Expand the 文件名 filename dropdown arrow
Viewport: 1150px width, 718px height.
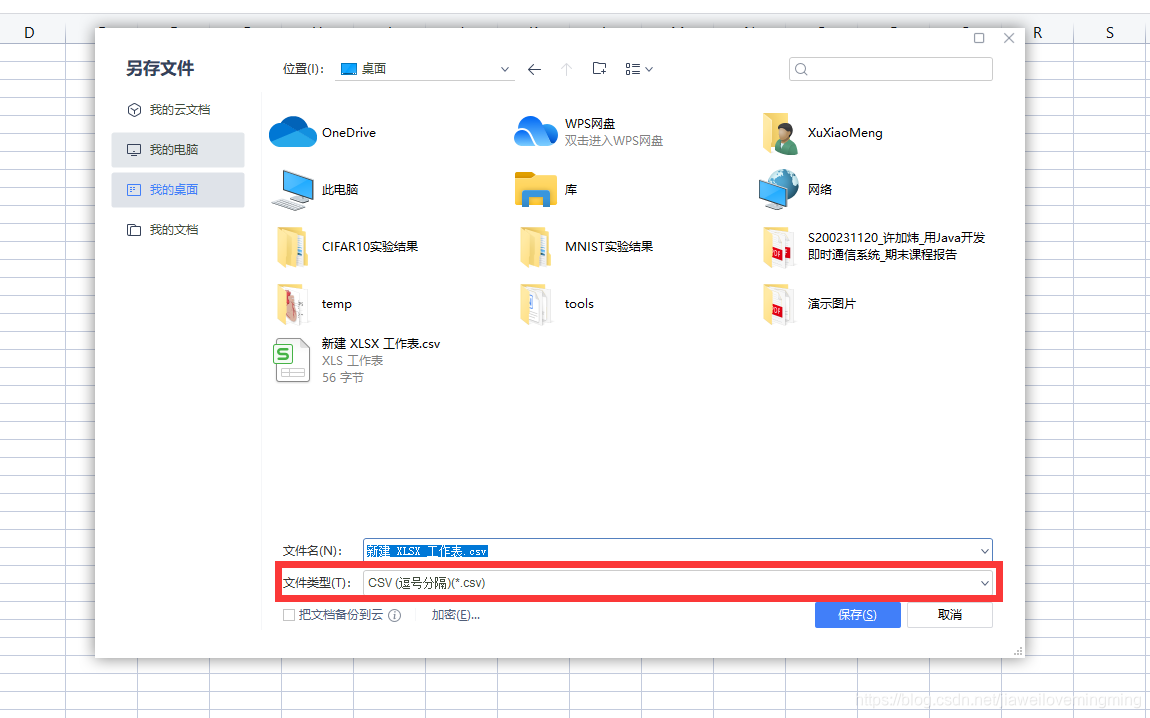pos(984,551)
